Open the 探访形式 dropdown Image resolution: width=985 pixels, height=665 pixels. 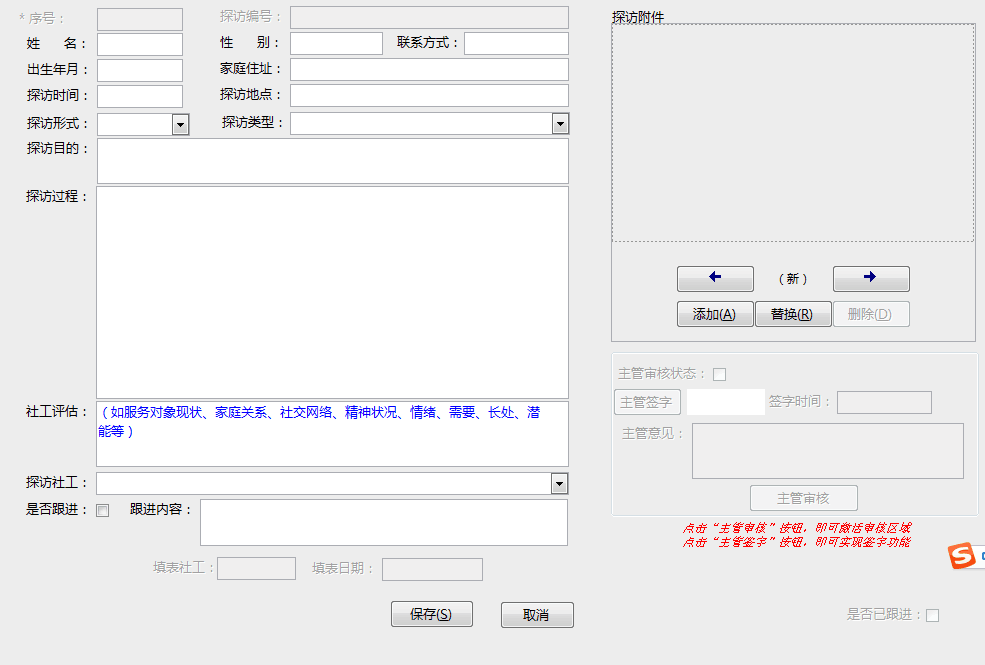coord(180,124)
